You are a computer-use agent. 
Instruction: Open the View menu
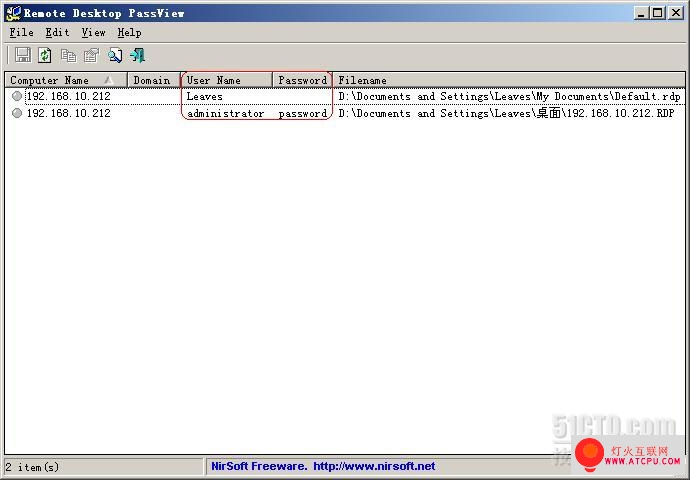pyautogui.click(x=93, y=33)
